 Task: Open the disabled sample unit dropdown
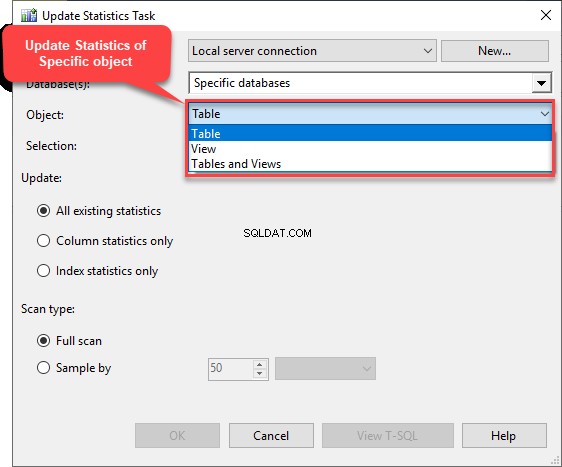[325, 368]
